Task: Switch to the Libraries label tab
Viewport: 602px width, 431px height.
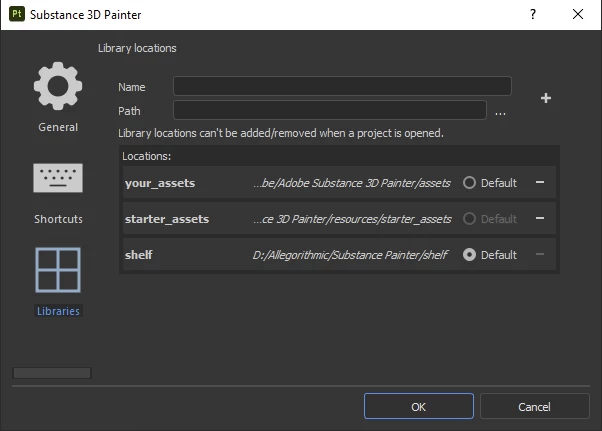Action: click(x=58, y=311)
